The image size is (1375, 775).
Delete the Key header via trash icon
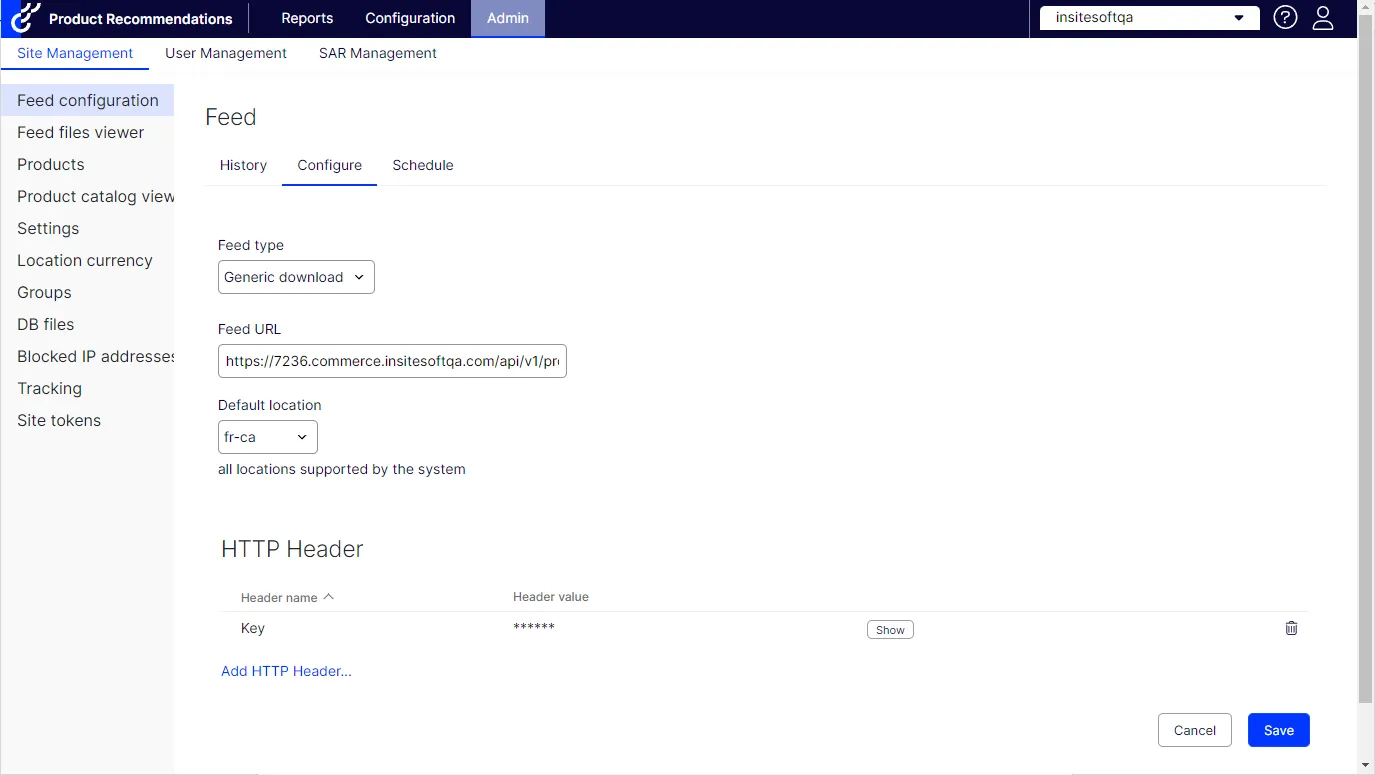(x=1291, y=628)
